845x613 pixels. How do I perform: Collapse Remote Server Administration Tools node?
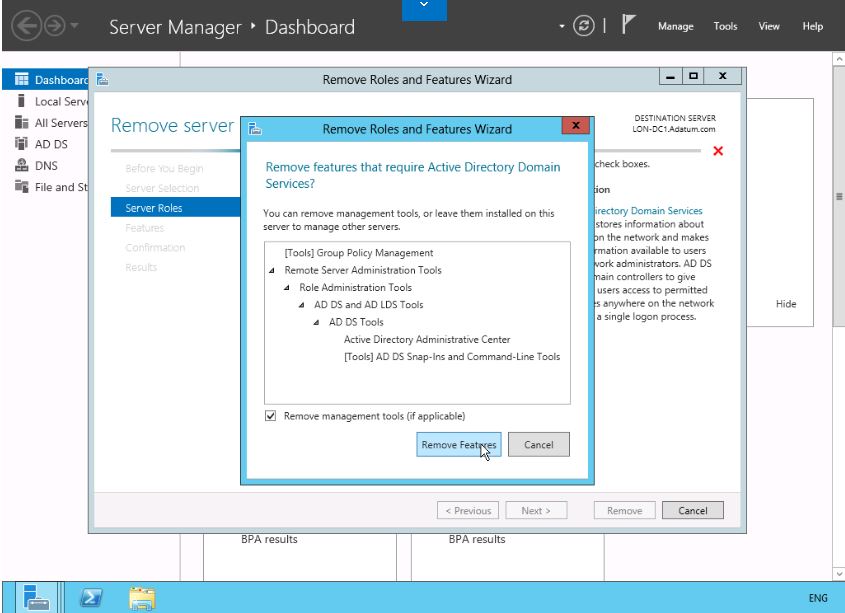273,271
